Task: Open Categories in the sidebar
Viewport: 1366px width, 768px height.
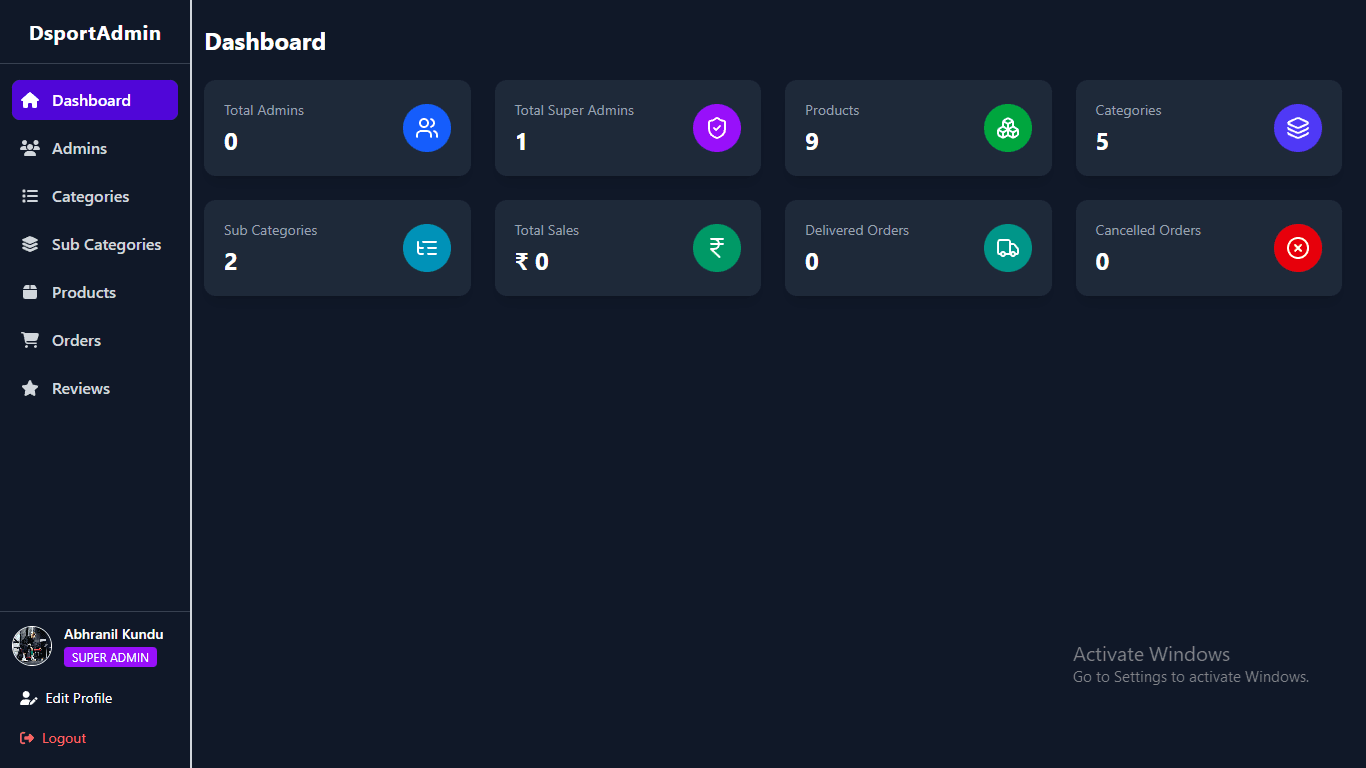Action: point(95,196)
